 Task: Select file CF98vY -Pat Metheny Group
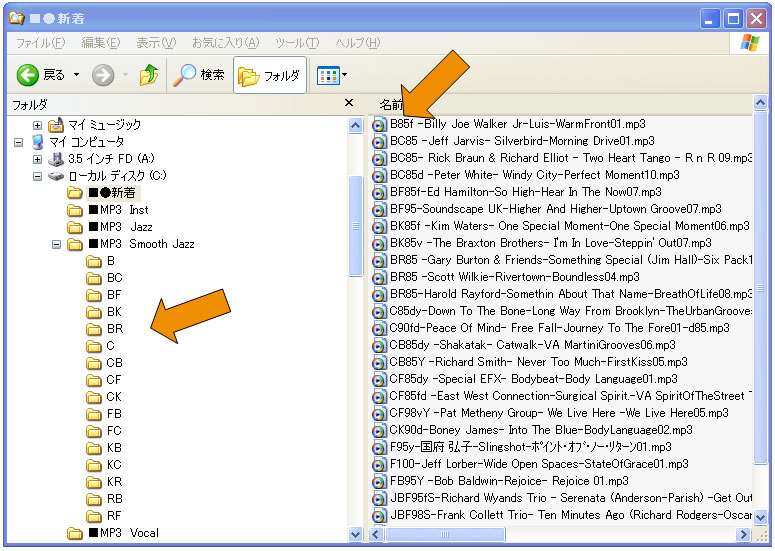pyautogui.click(x=559, y=413)
